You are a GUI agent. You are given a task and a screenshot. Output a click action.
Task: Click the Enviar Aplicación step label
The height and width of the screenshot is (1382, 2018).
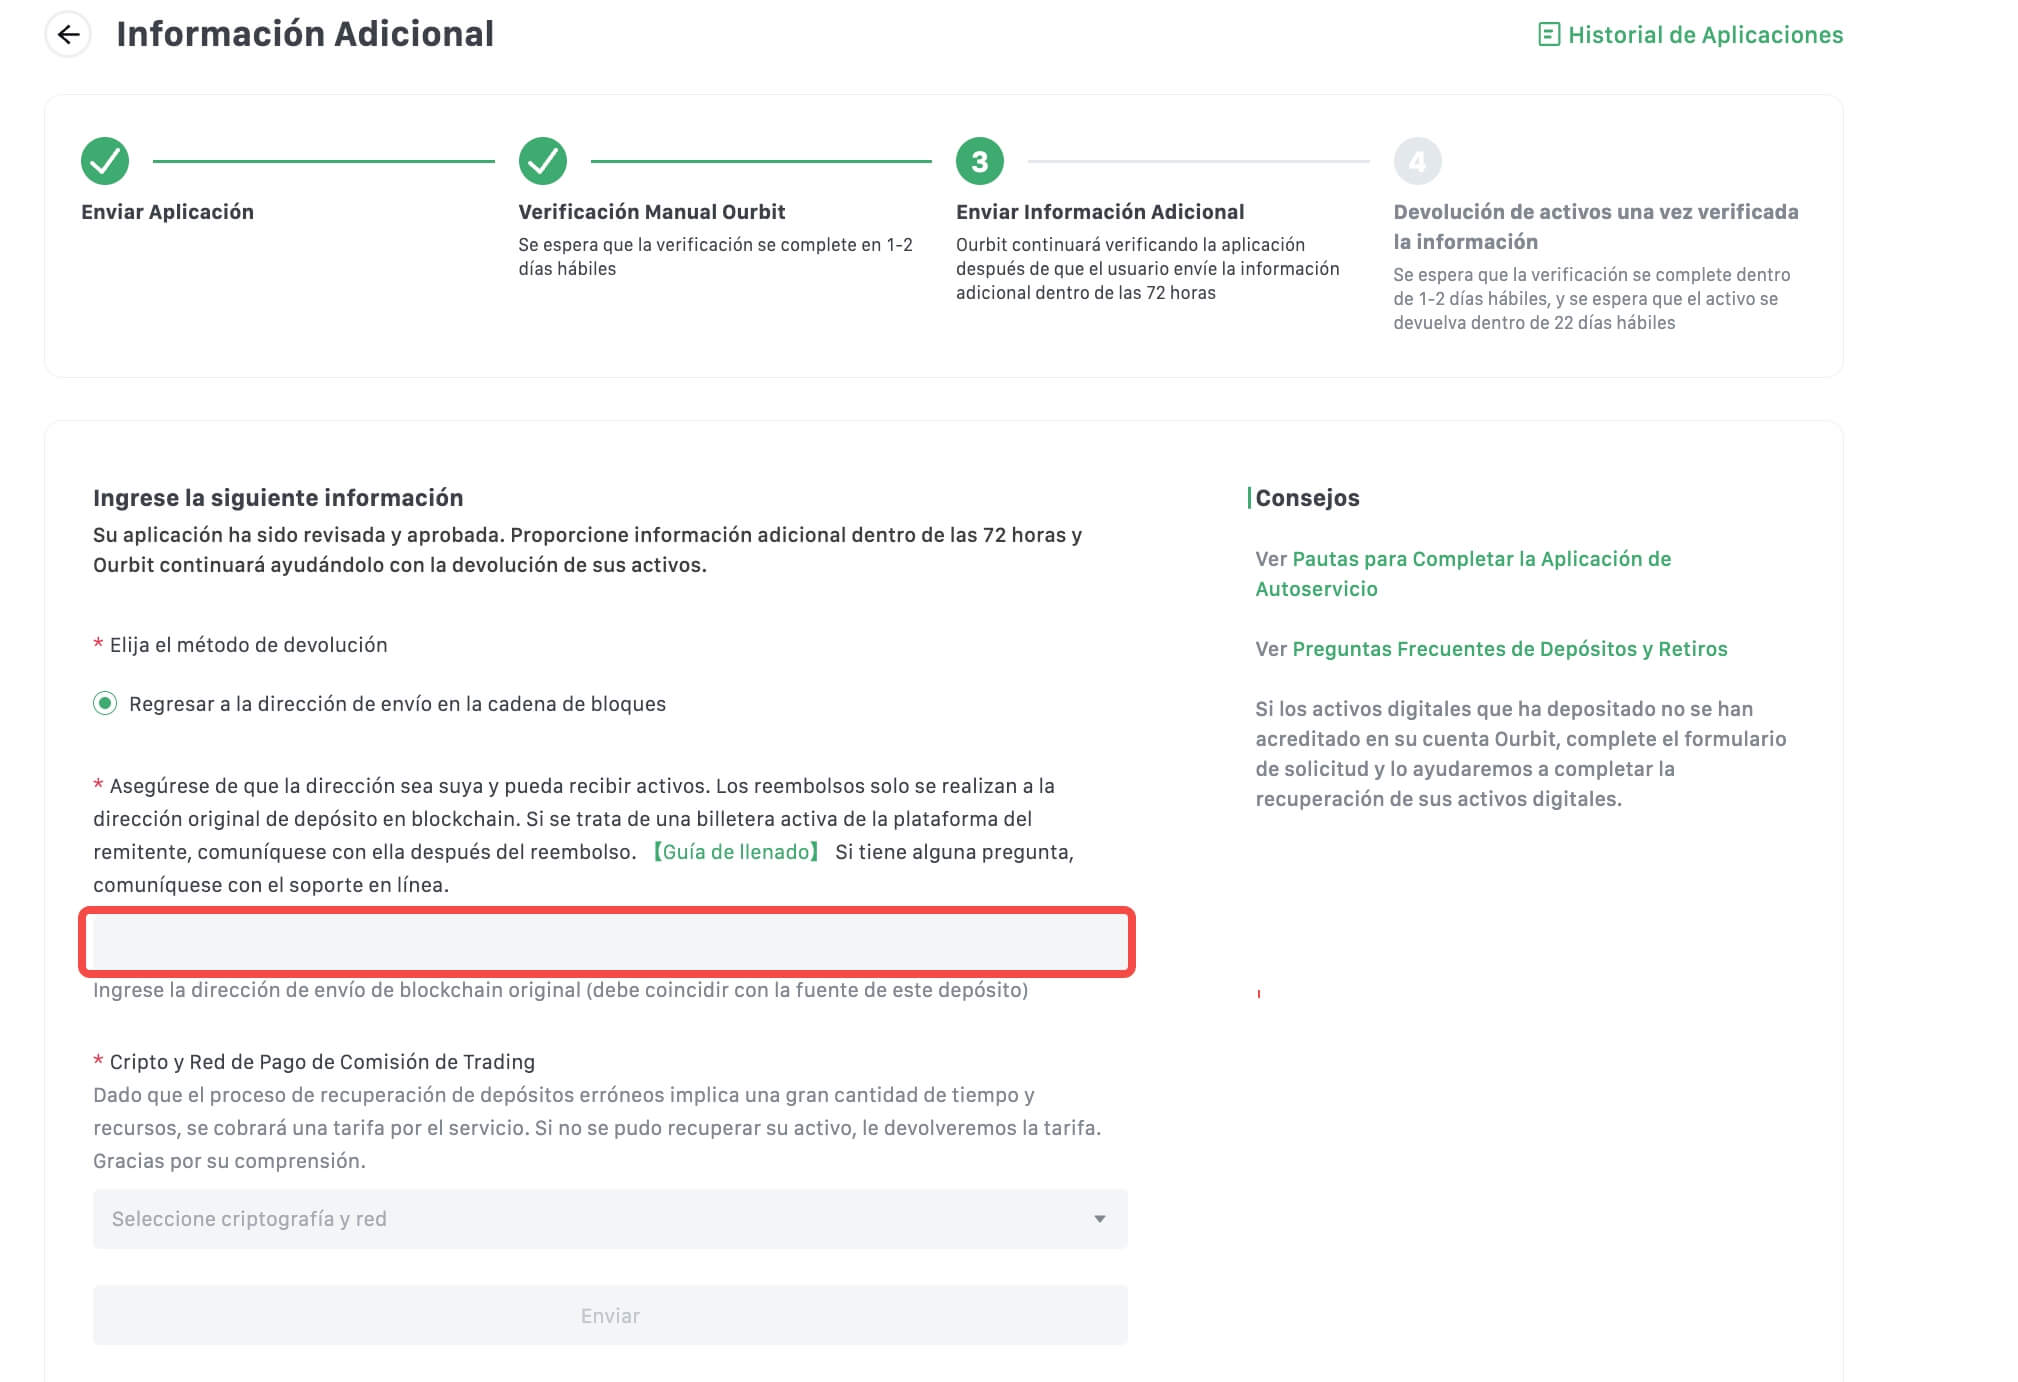pyautogui.click(x=167, y=212)
